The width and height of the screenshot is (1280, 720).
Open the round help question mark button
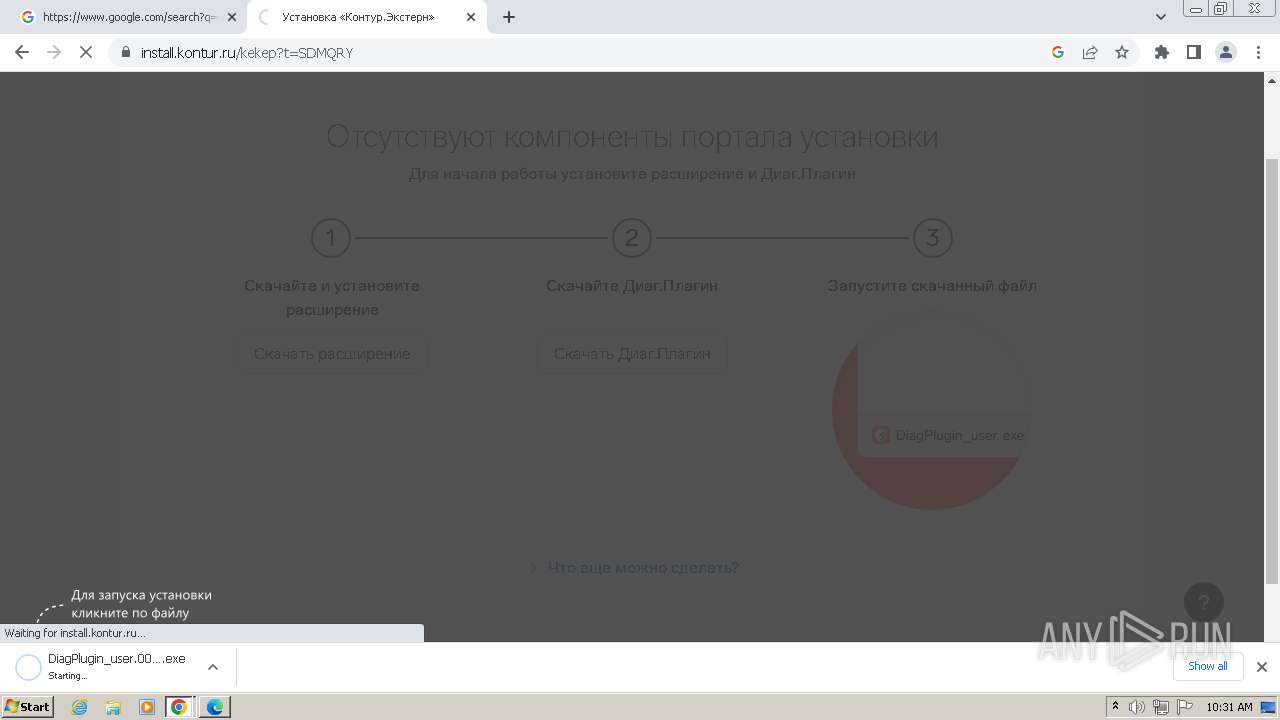tap(1204, 602)
